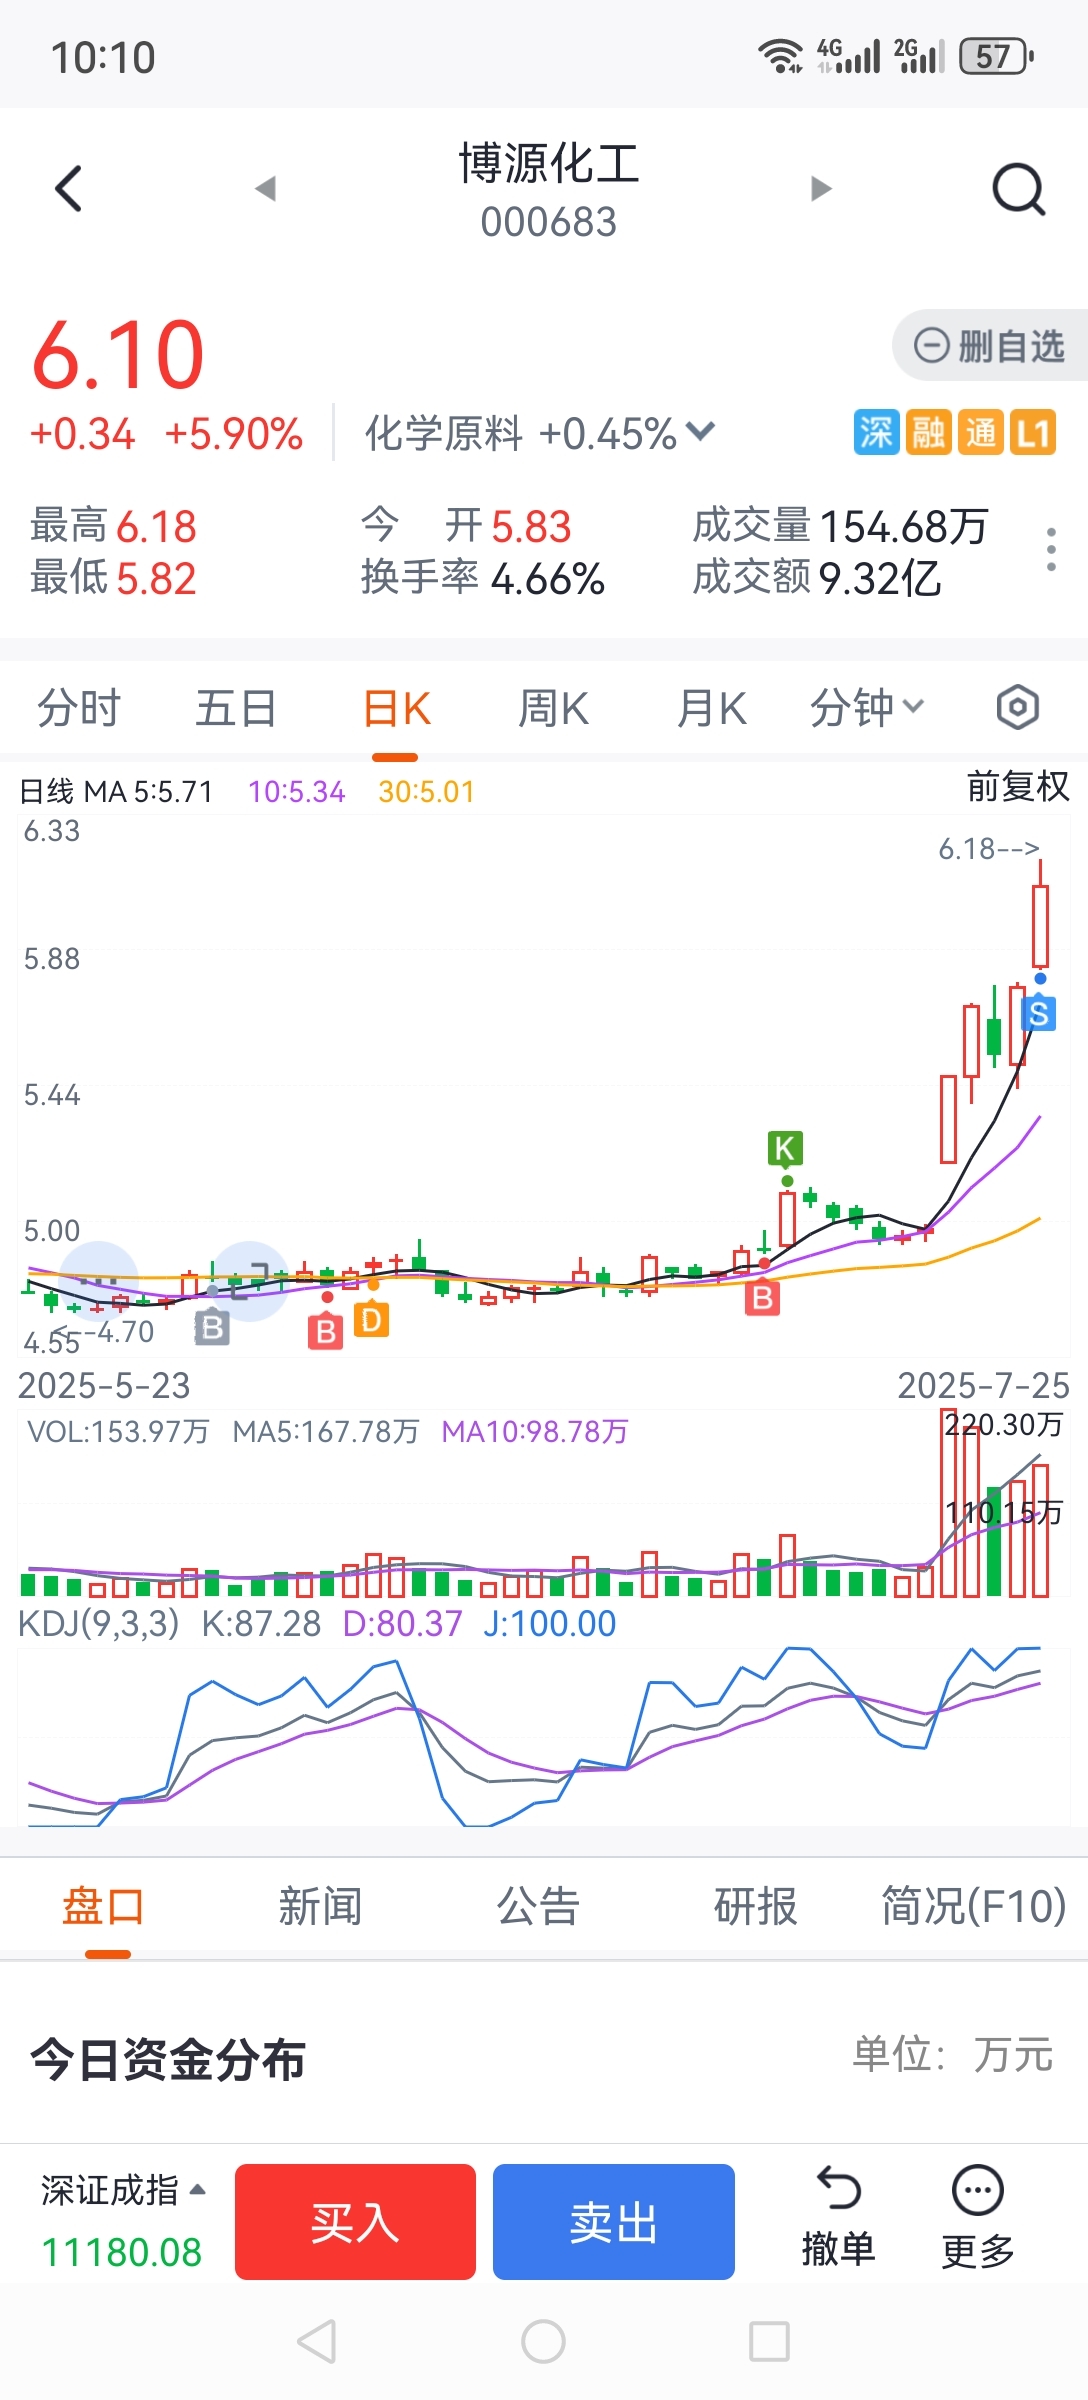Select the 日K chart tab
Screen dimensions: 1088x2400
pos(396,708)
